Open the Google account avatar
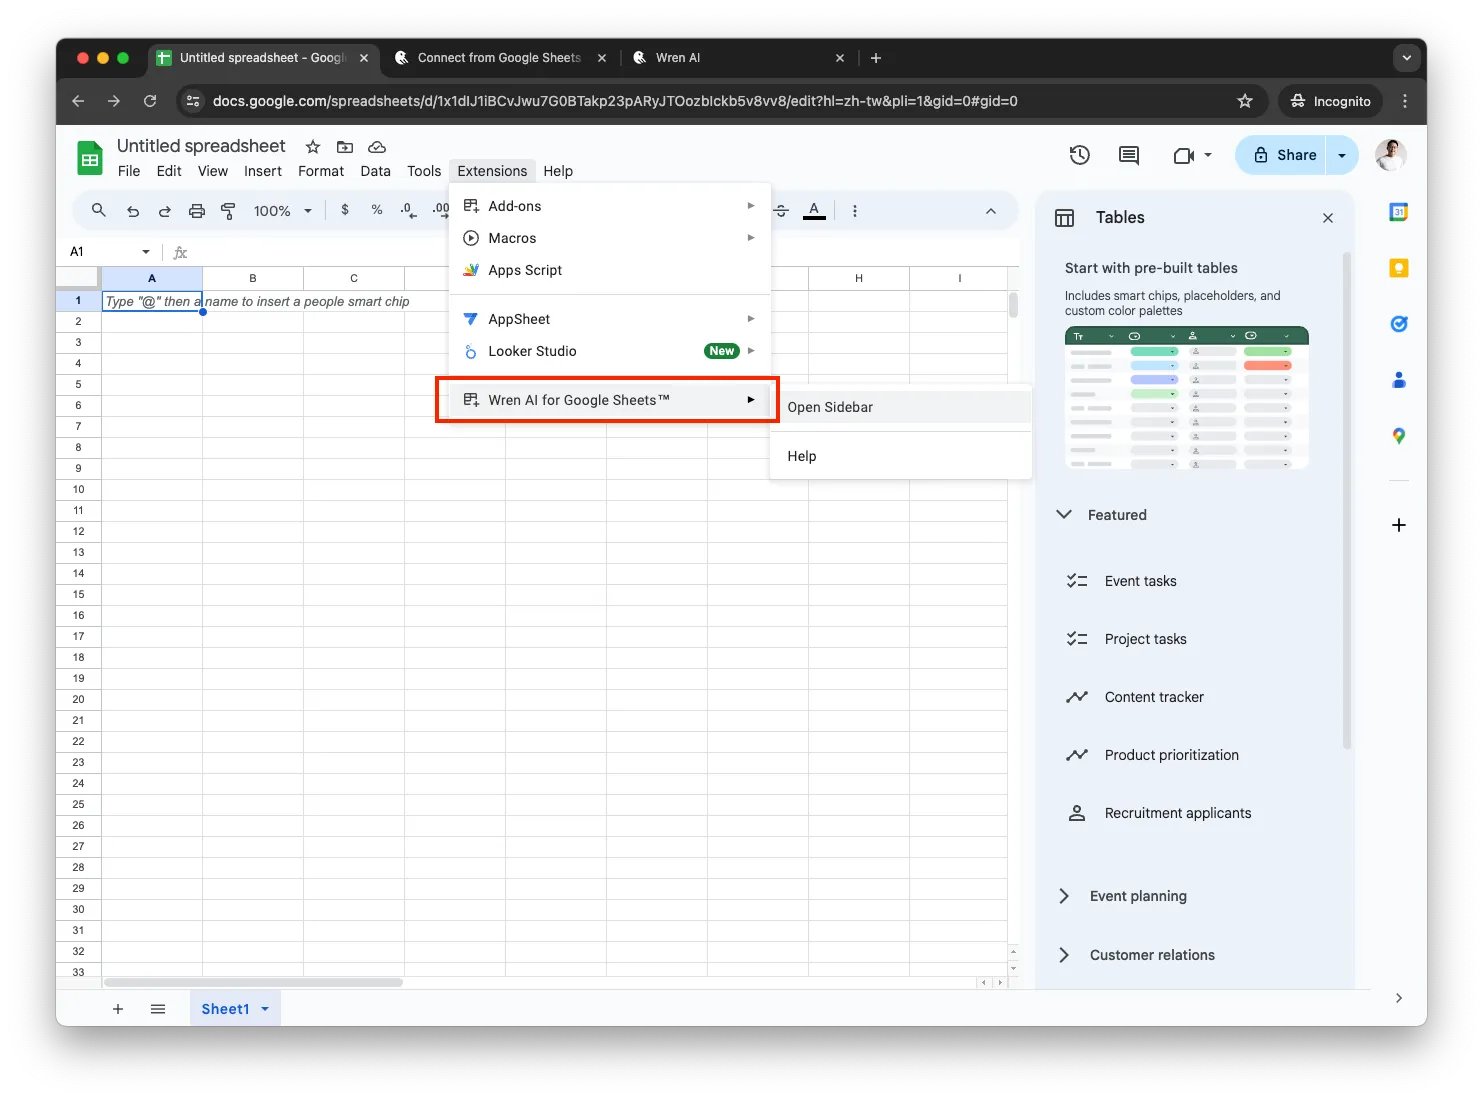The image size is (1483, 1100). coord(1391,155)
